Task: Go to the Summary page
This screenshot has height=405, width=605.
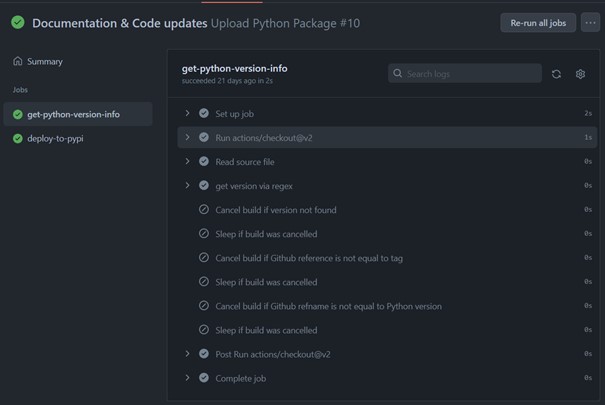Action: point(45,62)
